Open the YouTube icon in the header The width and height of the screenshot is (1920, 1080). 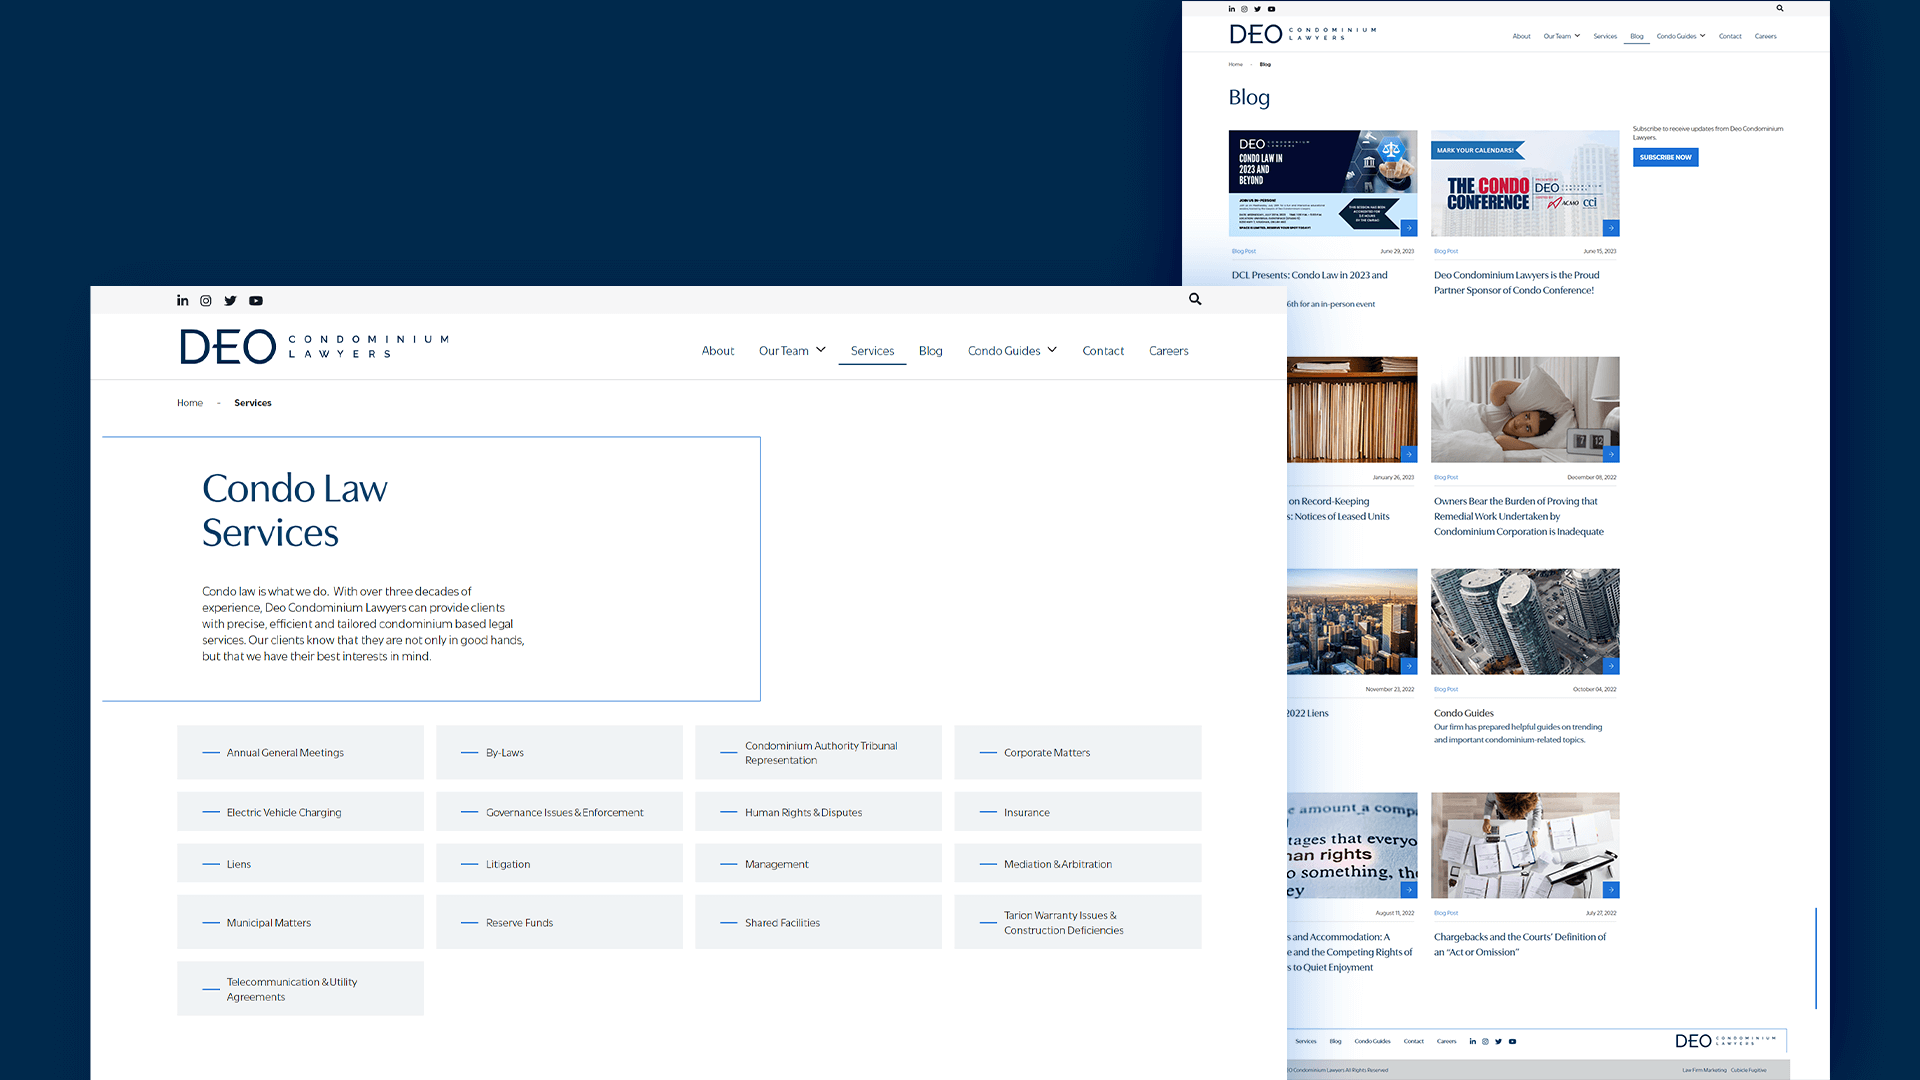[x=255, y=300]
